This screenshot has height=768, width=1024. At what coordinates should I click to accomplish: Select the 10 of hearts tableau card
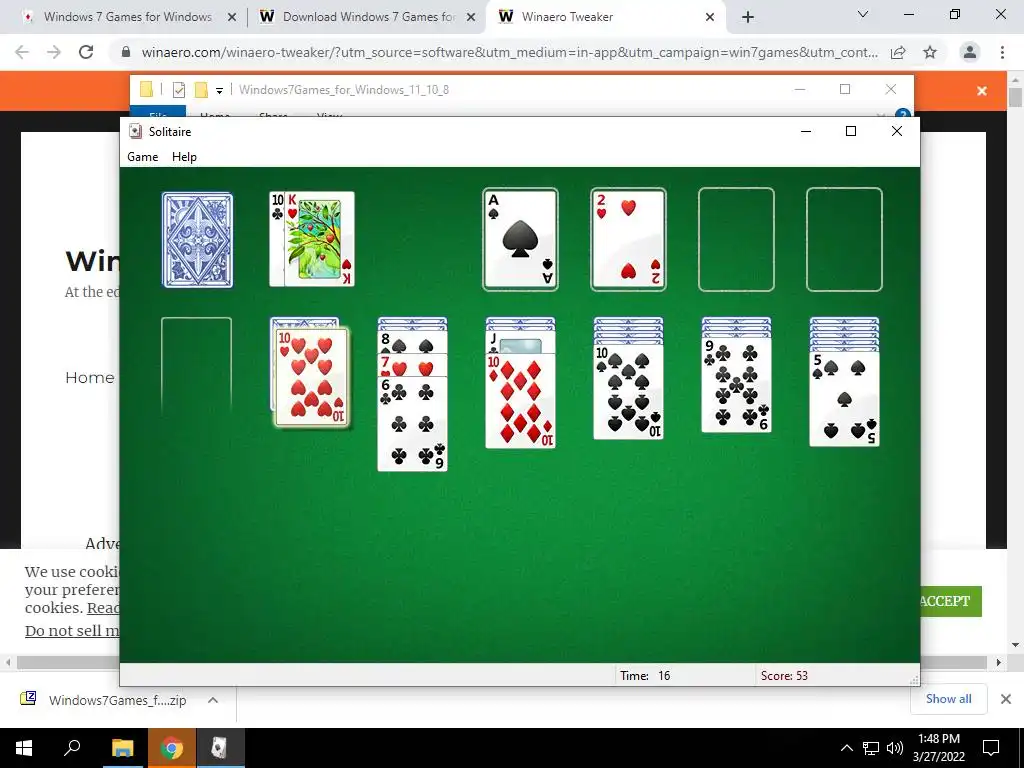coord(312,377)
